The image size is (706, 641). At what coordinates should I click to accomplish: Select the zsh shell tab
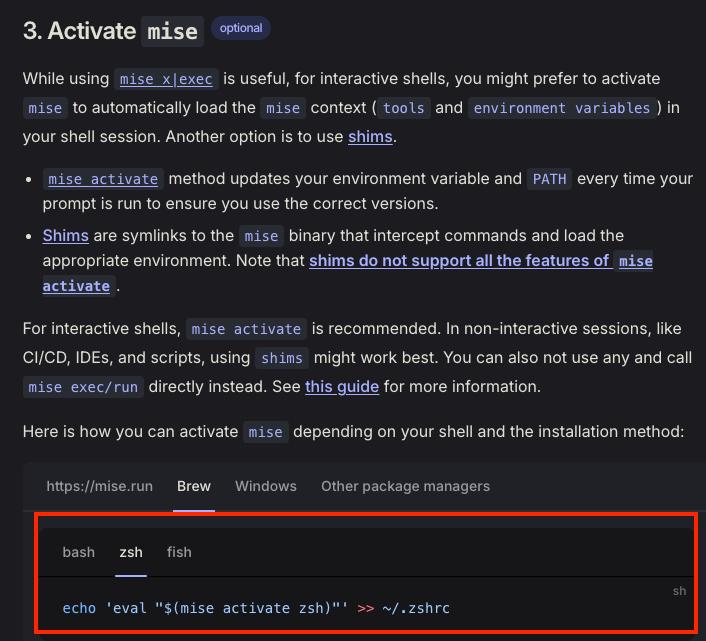131,552
